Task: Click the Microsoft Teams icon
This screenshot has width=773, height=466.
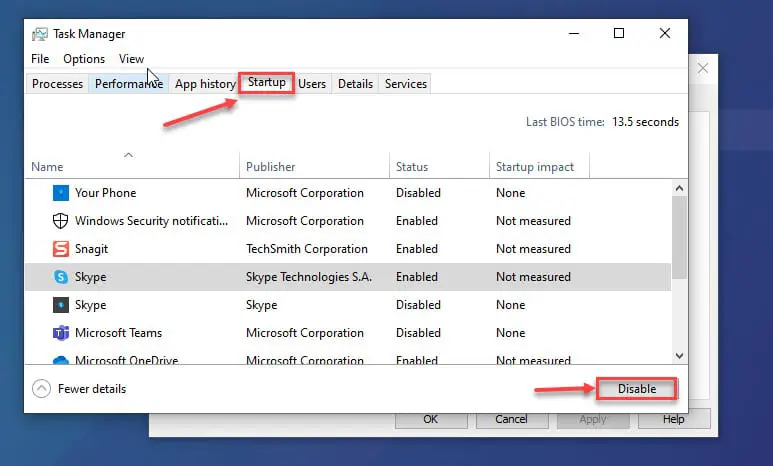Action: (61, 333)
